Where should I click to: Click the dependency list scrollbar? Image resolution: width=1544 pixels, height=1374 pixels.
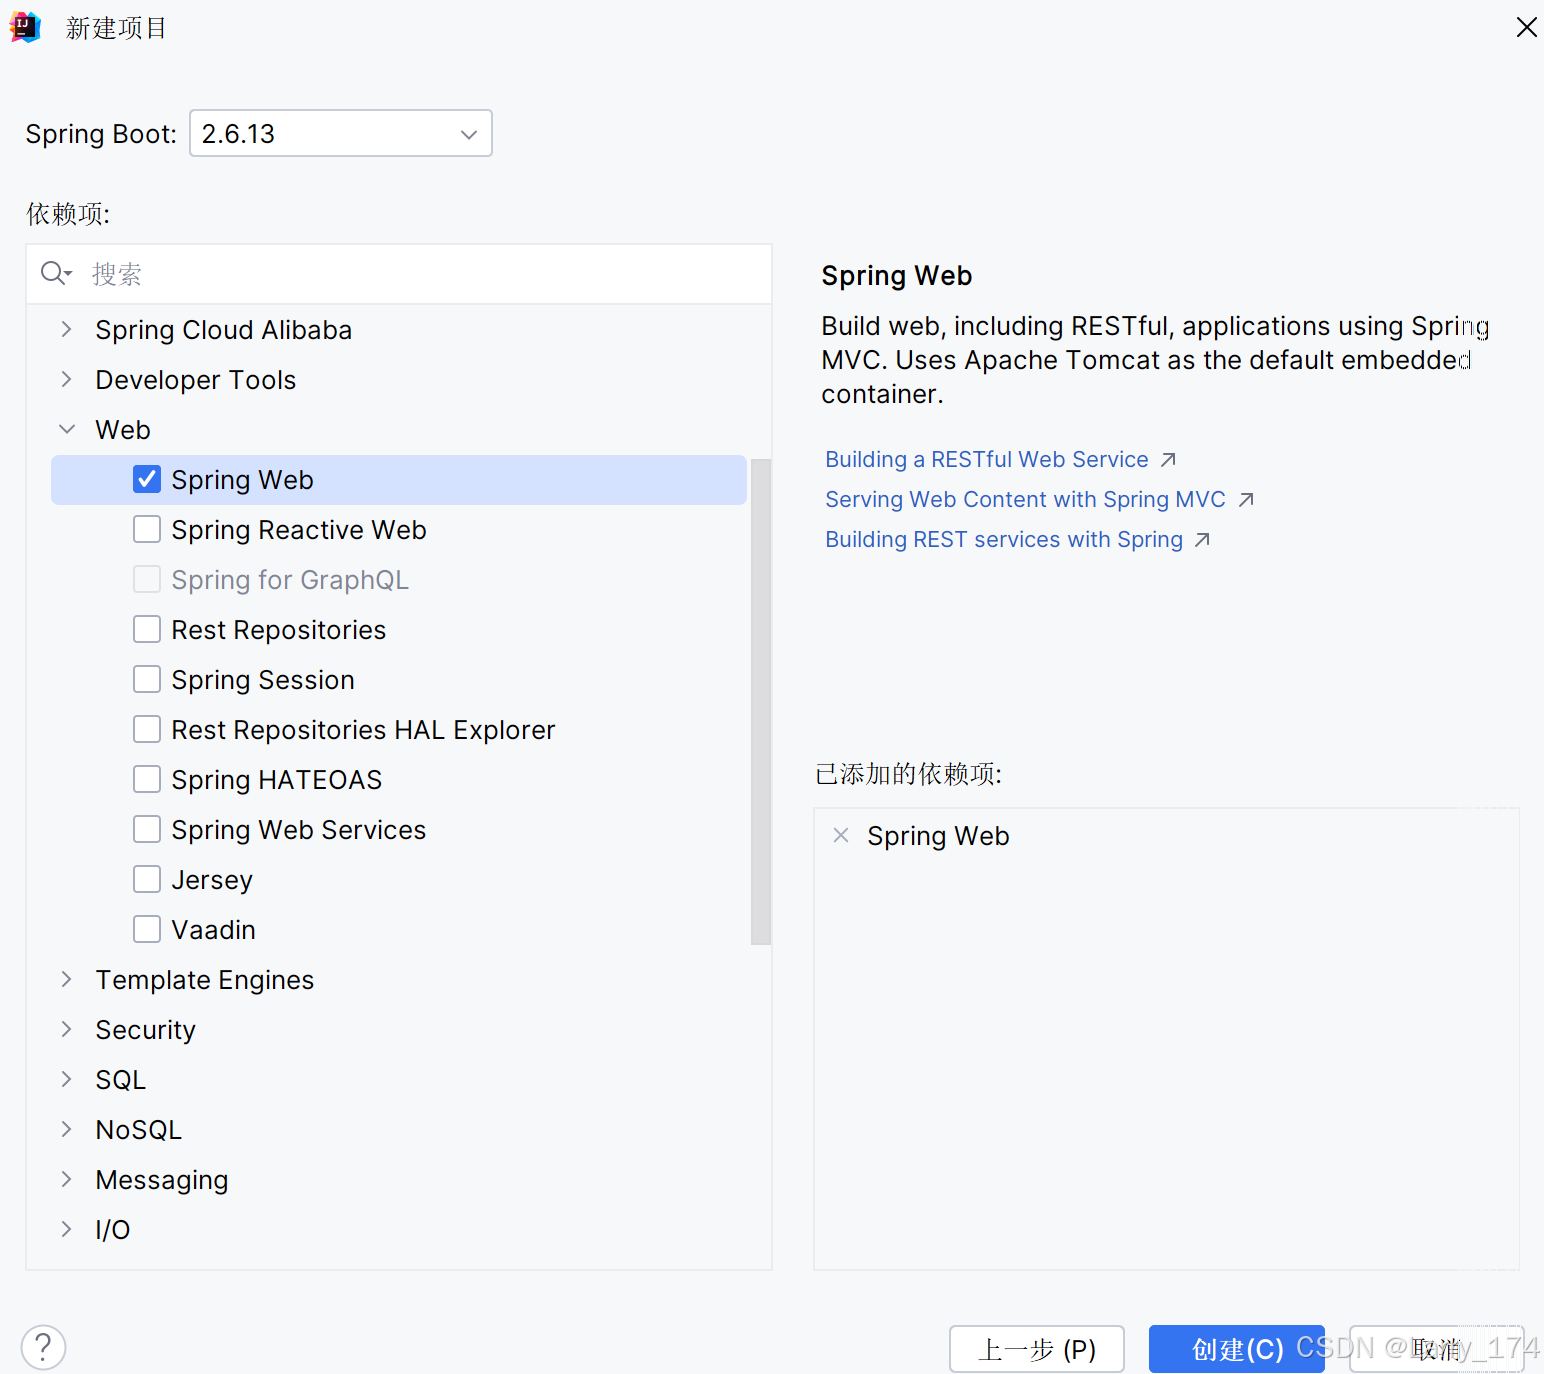pyautogui.click(x=761, y=701)
